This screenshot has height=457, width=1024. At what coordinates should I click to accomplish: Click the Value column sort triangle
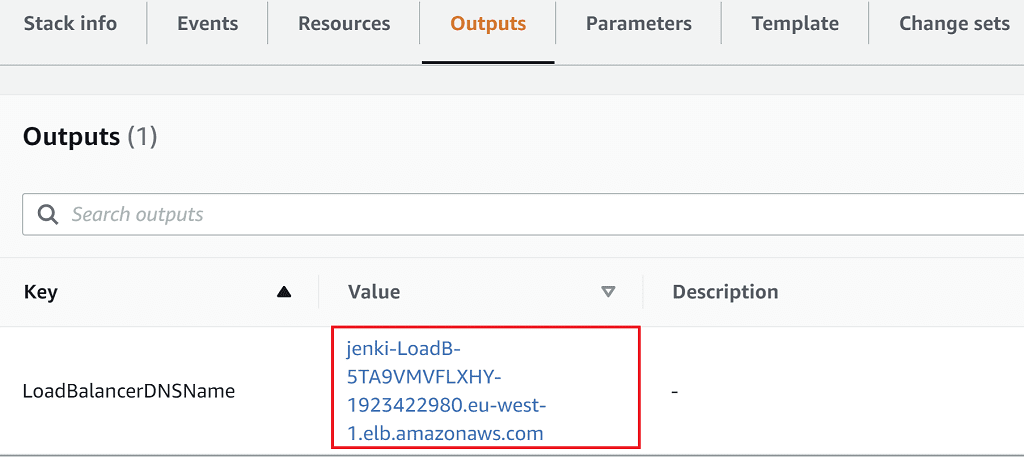608,292
